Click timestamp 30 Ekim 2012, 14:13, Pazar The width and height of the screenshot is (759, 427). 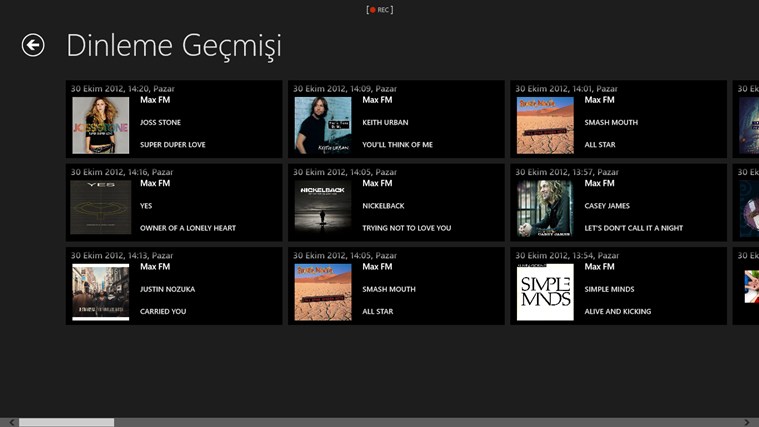tap(122, 255)
